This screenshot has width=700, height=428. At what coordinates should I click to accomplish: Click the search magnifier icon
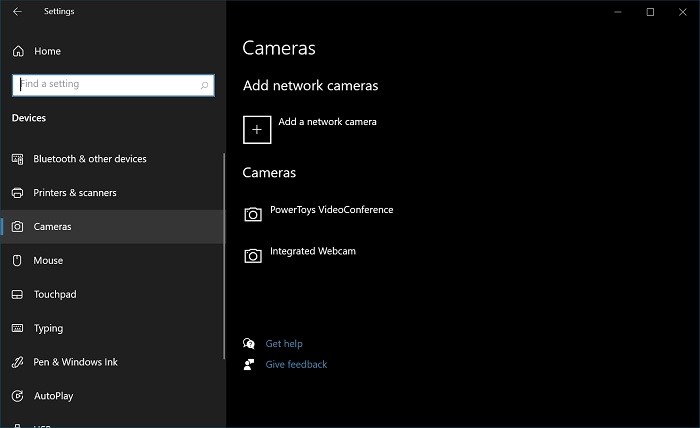204,85
